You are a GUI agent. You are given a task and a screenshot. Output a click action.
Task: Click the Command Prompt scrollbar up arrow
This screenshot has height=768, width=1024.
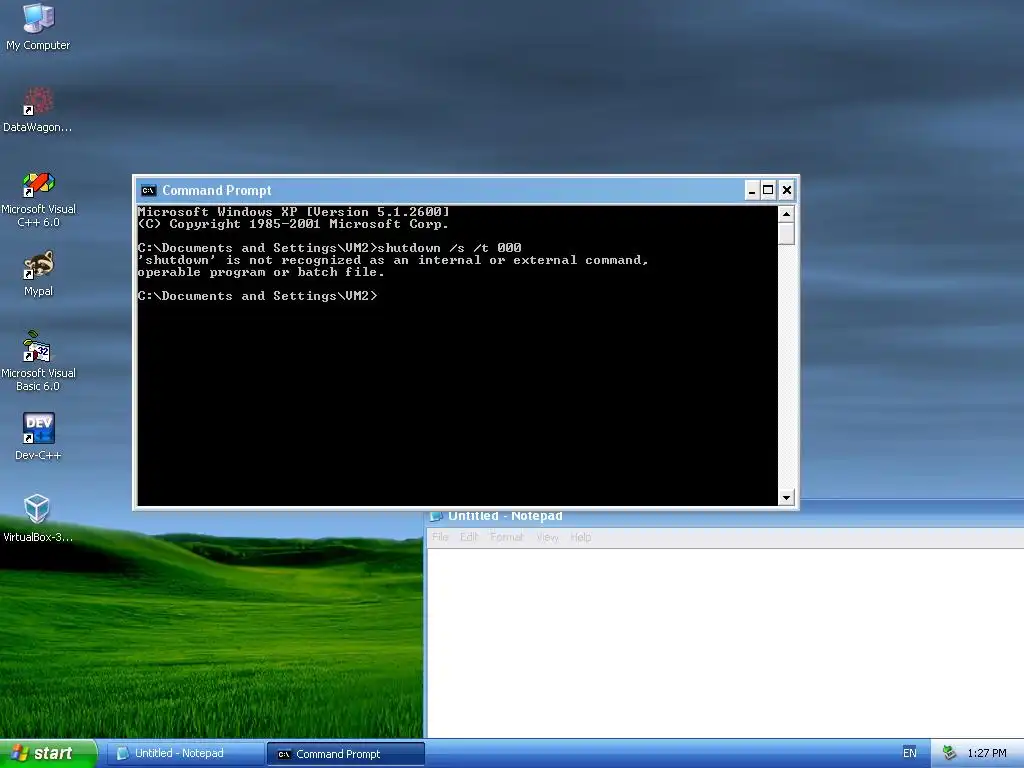pos(786,214)
